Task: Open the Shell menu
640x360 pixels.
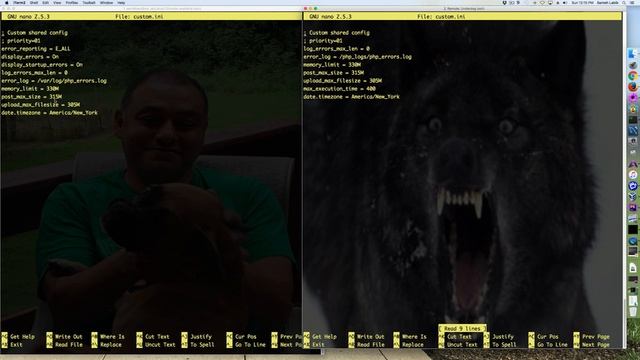Action: coord(34,2)
